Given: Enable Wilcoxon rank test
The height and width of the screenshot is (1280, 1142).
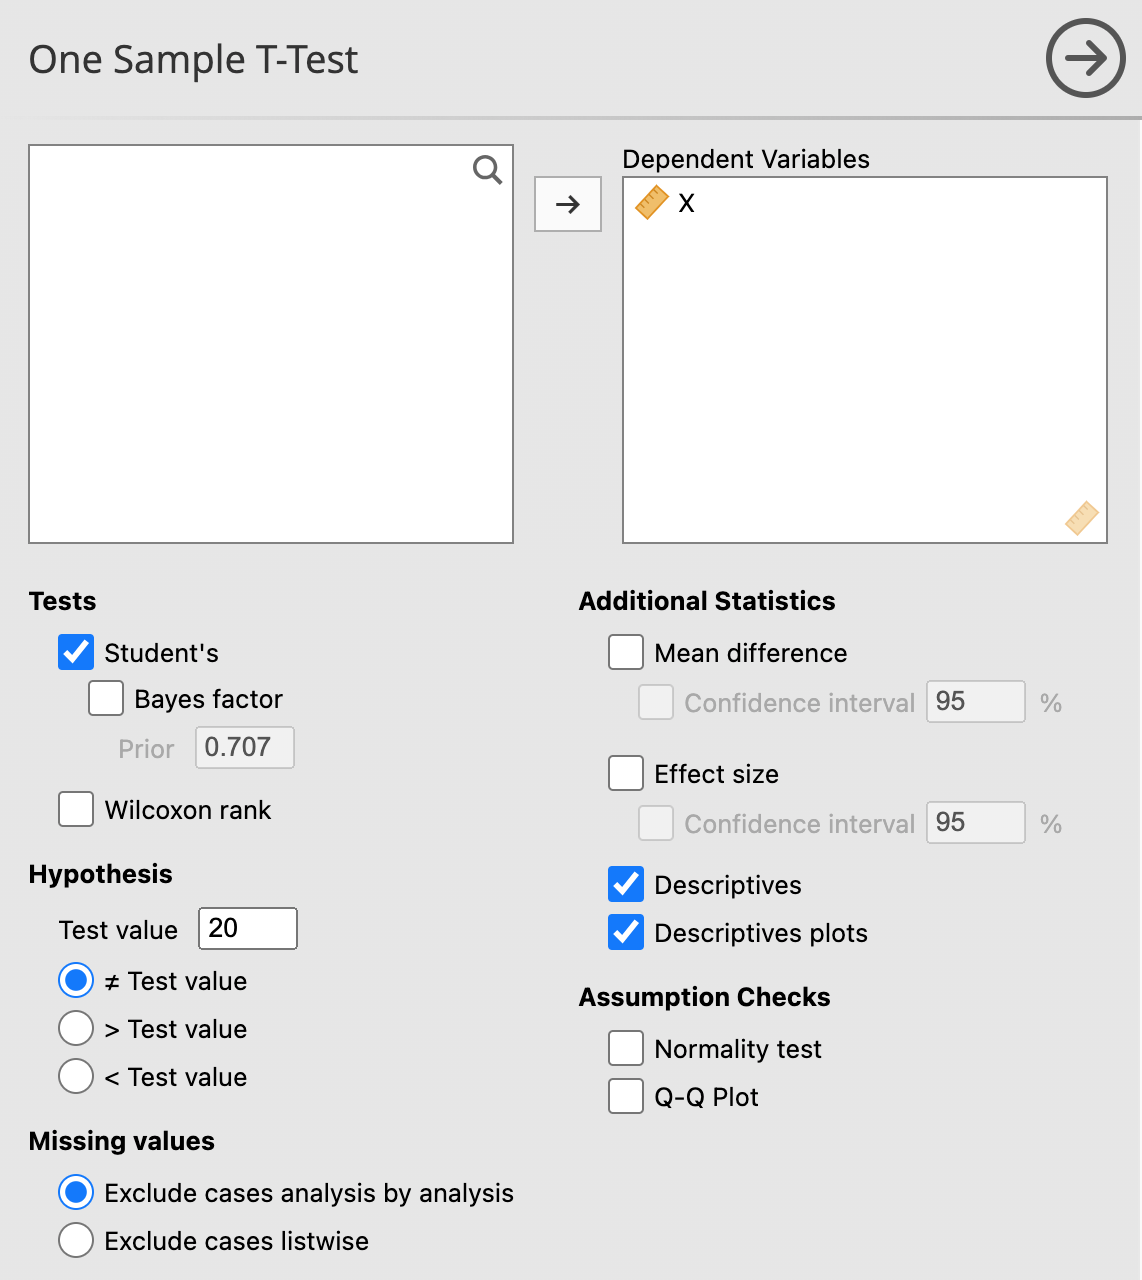Looking at the screenshot, I should pyautogui.click(x=76, y=810).
